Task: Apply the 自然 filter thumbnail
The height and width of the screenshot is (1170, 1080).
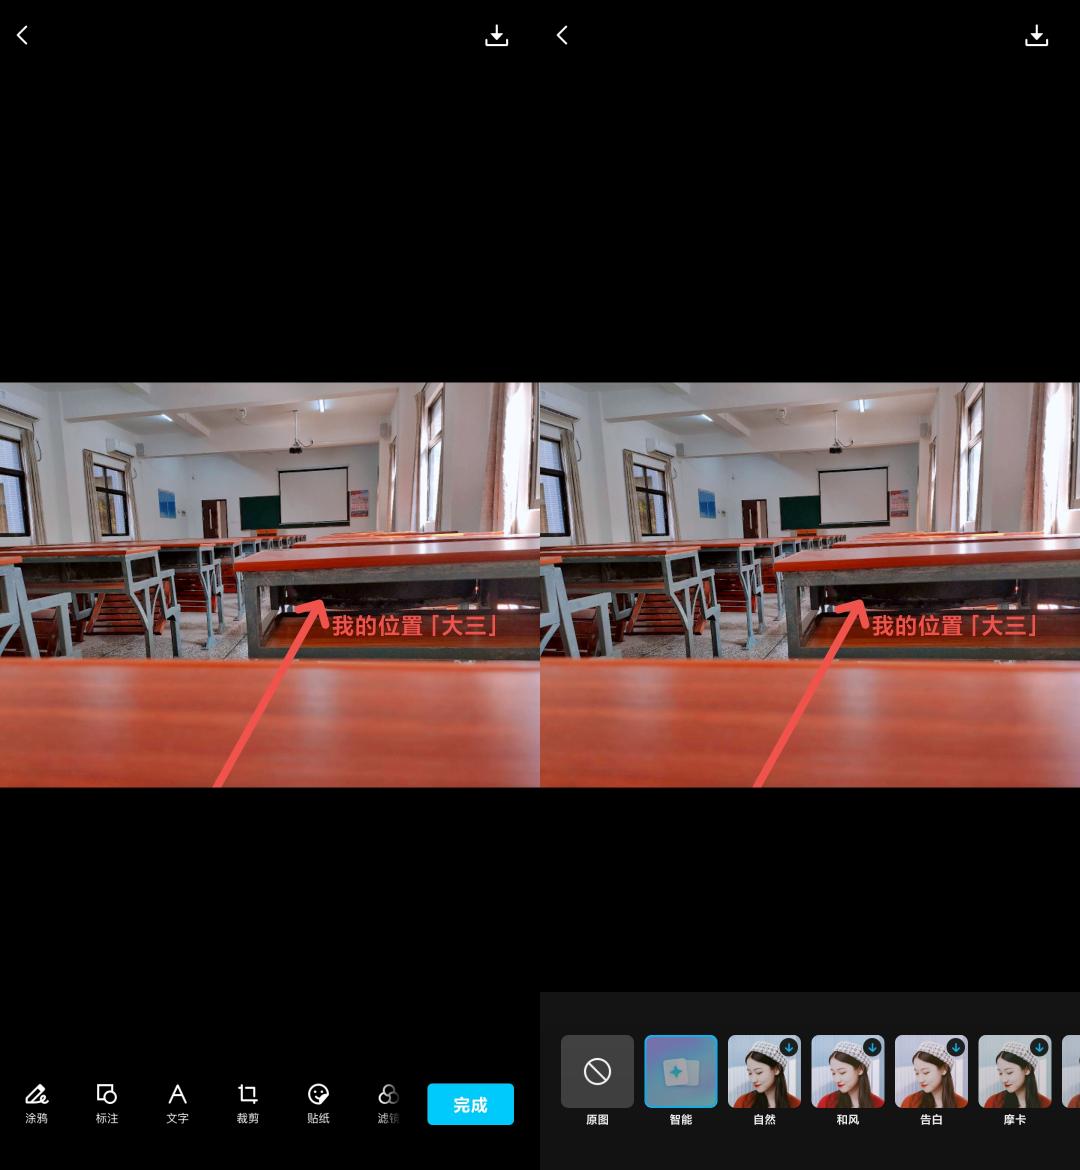Action: pyautogui.click(x=764, y=1072)
